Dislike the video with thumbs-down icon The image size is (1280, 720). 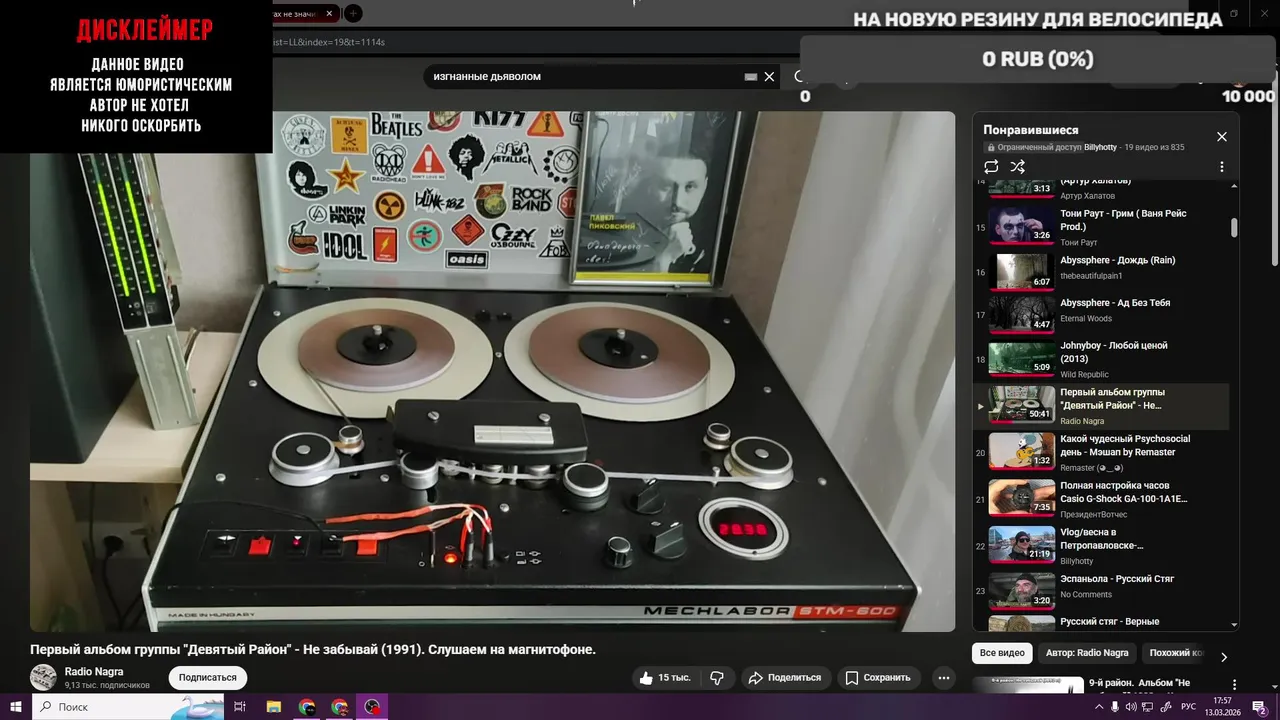click(x=717, y=677)
